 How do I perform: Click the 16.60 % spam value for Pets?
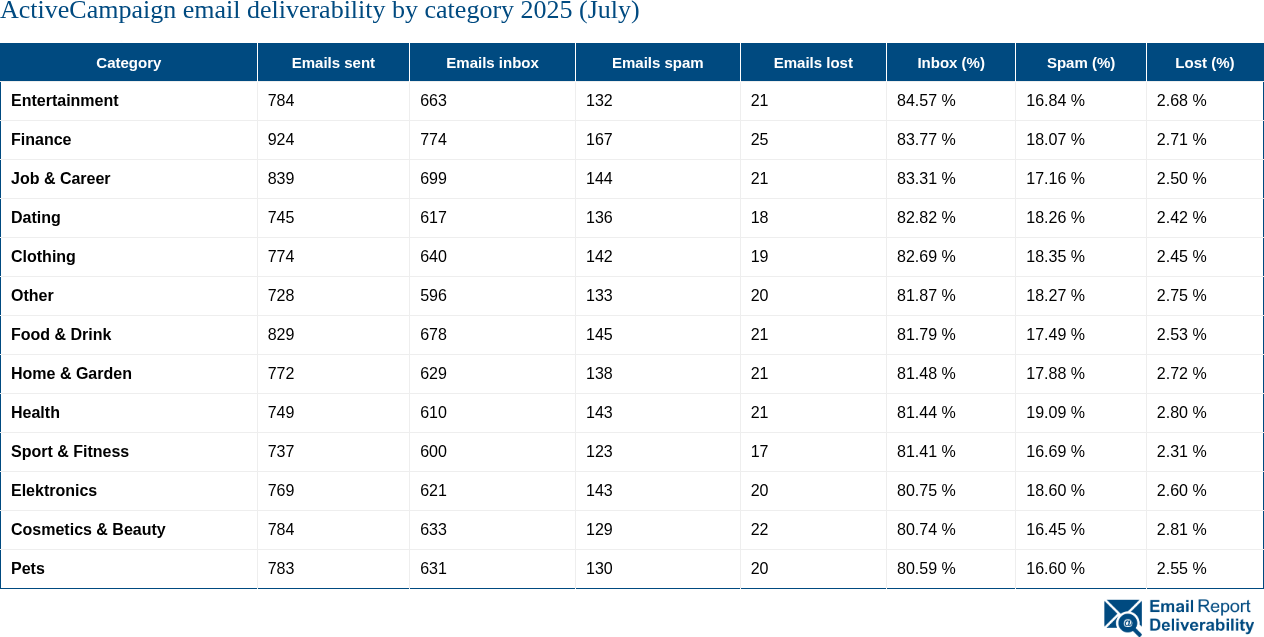click(1055, 569)
